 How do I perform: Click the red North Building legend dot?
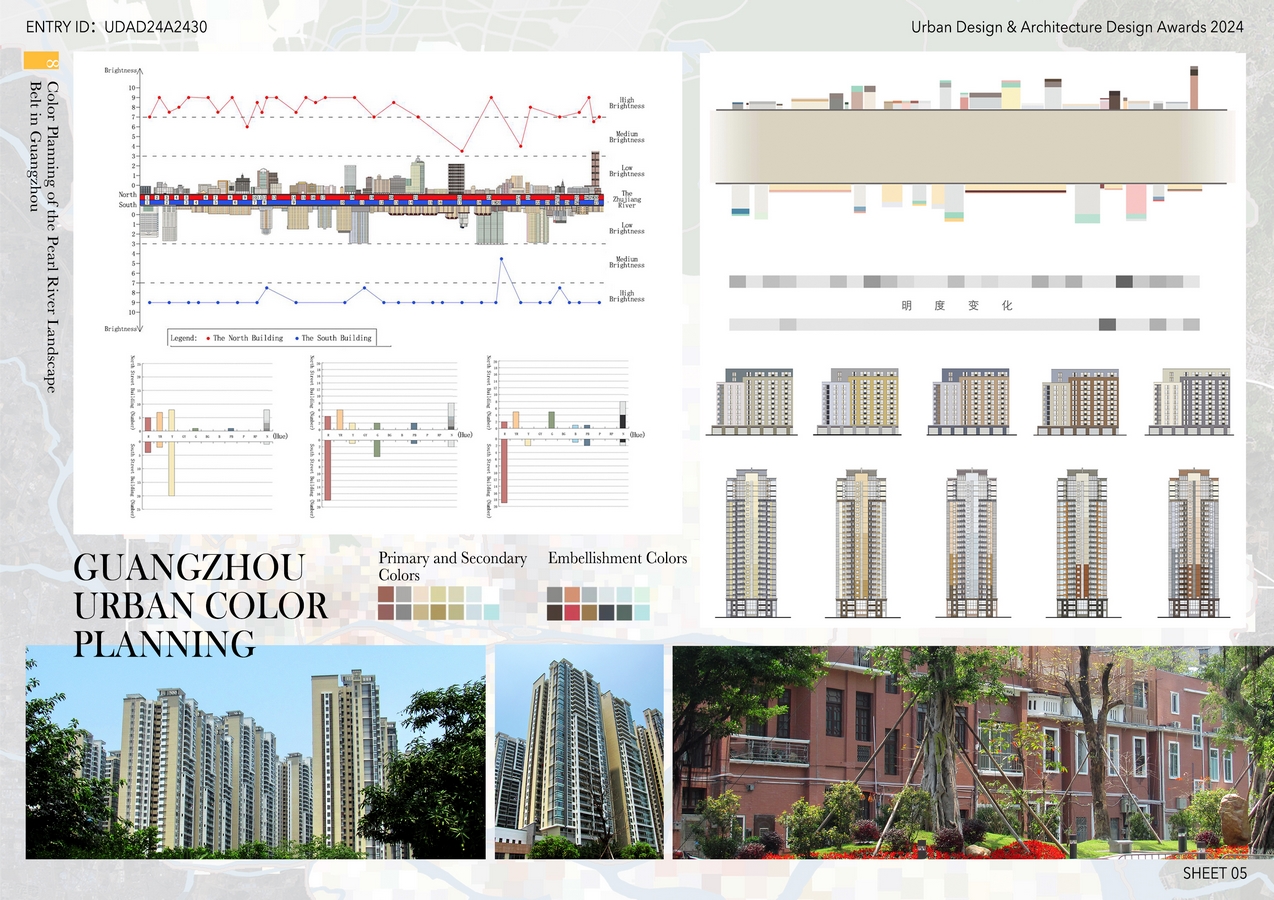click(206, 338)
